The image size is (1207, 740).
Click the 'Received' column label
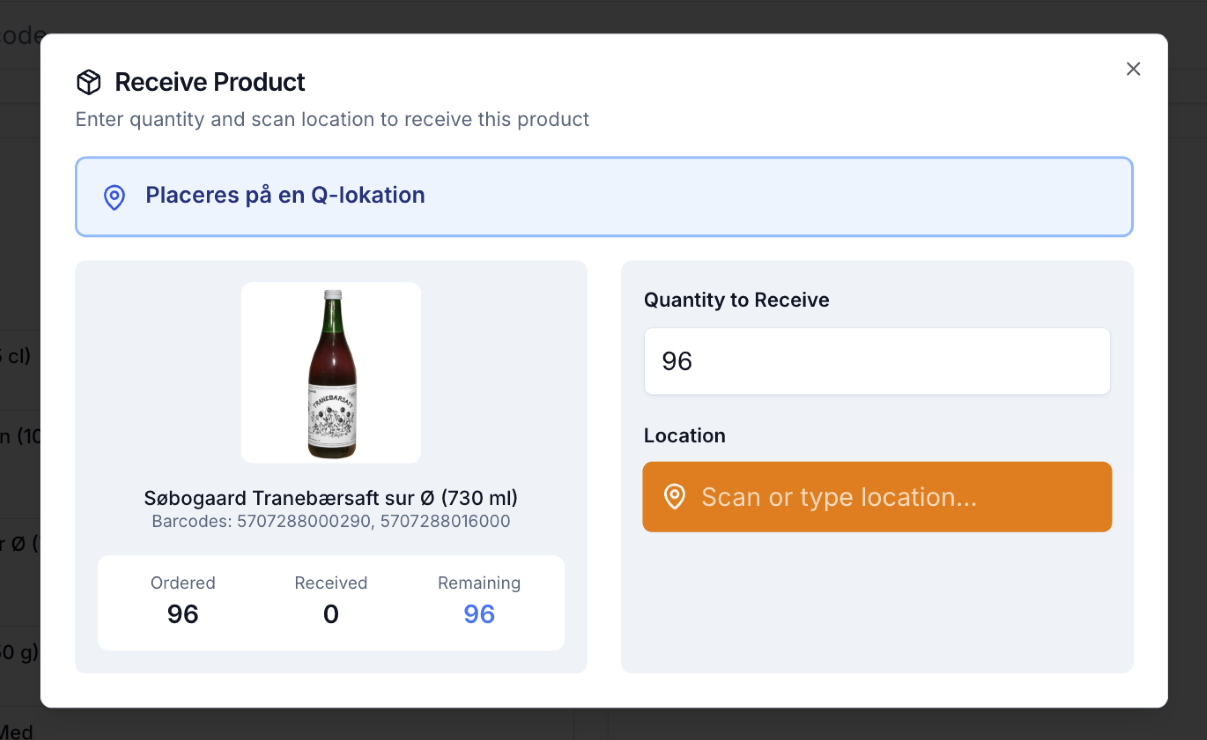[x=331, y=583]
